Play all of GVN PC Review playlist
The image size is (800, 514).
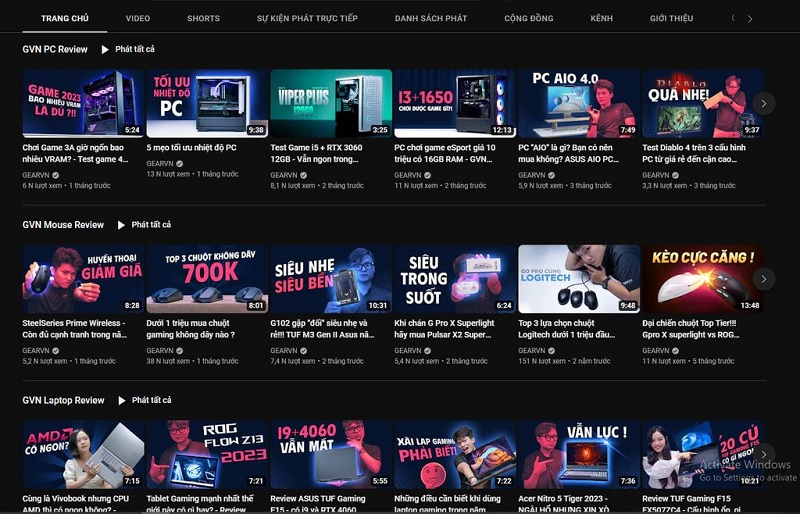tap(135, 49)
